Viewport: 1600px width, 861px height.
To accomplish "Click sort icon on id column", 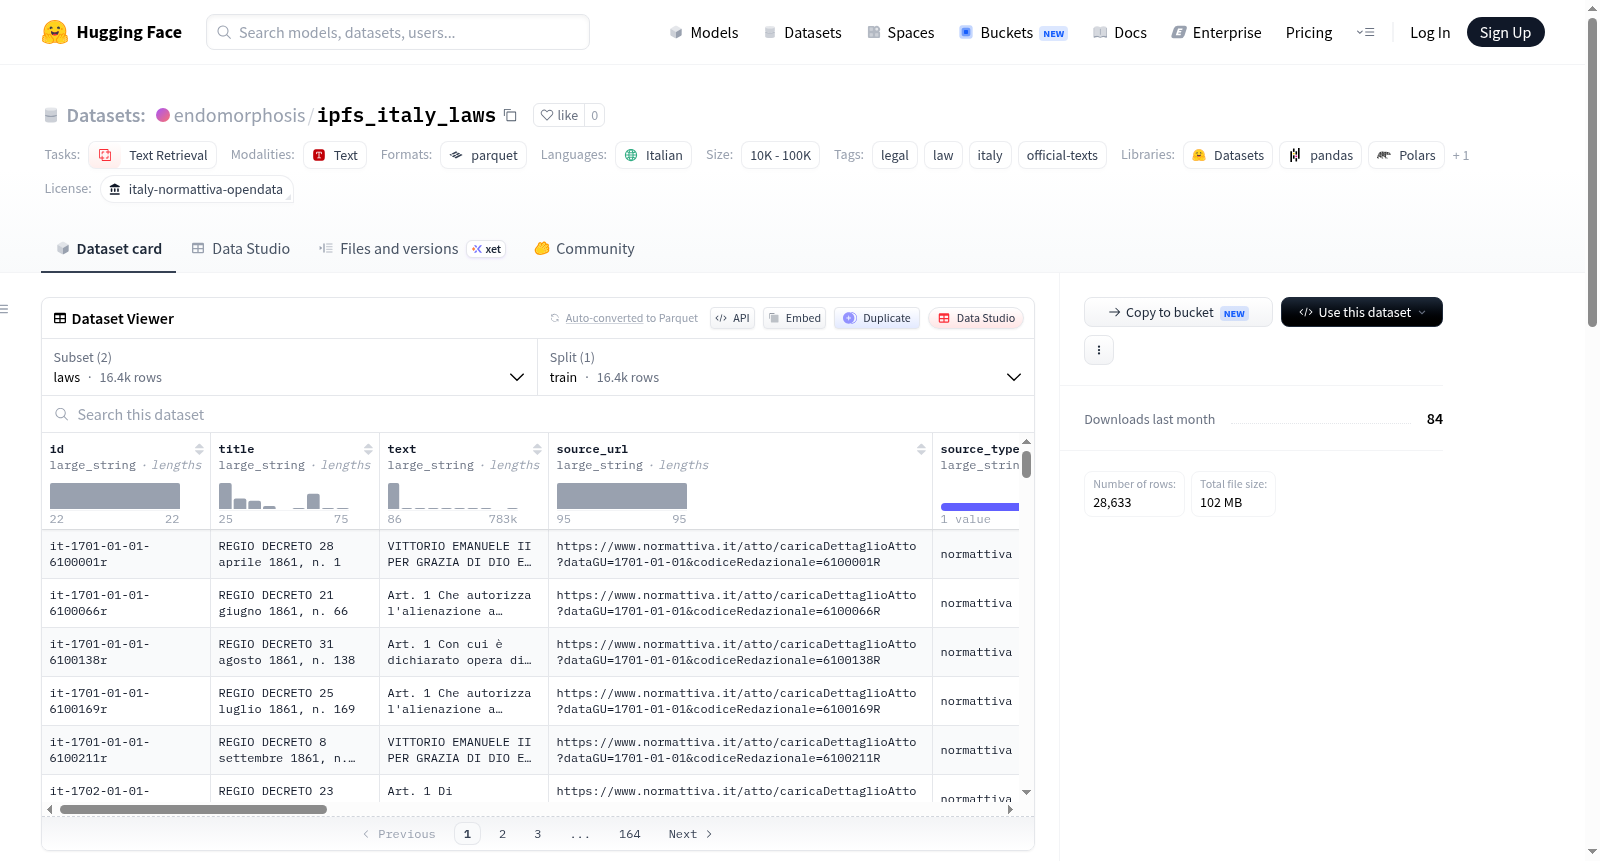I will 199,449.
